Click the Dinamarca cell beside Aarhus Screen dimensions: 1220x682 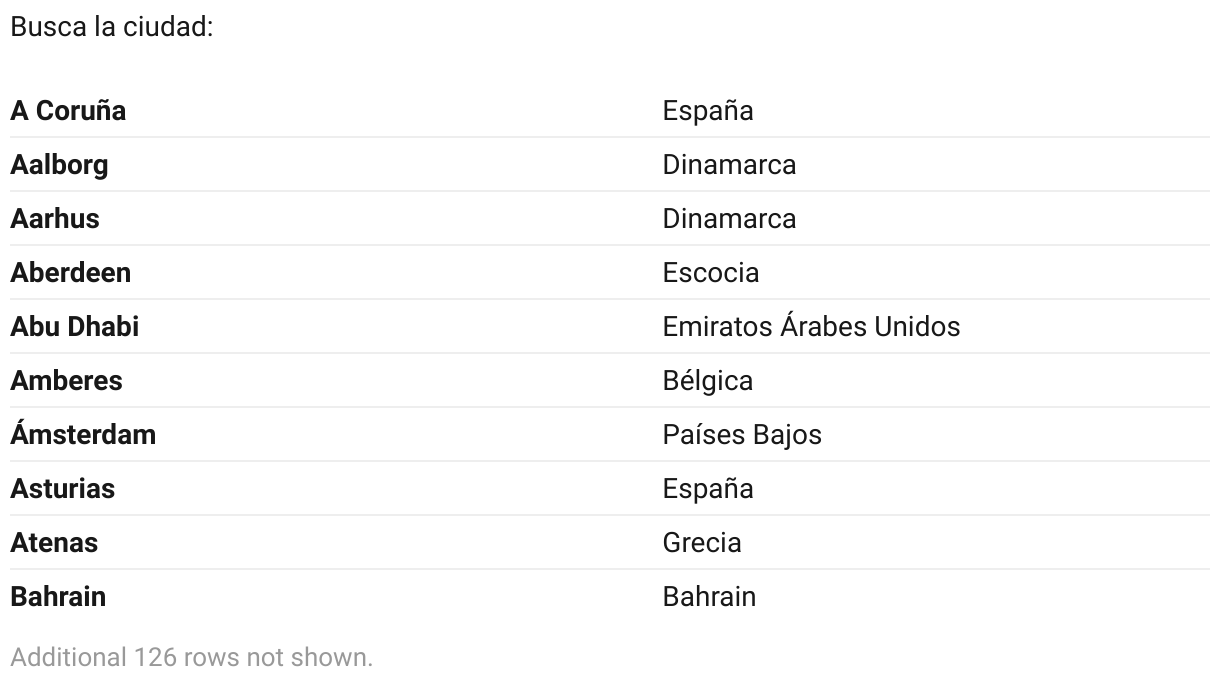point(729,218)
